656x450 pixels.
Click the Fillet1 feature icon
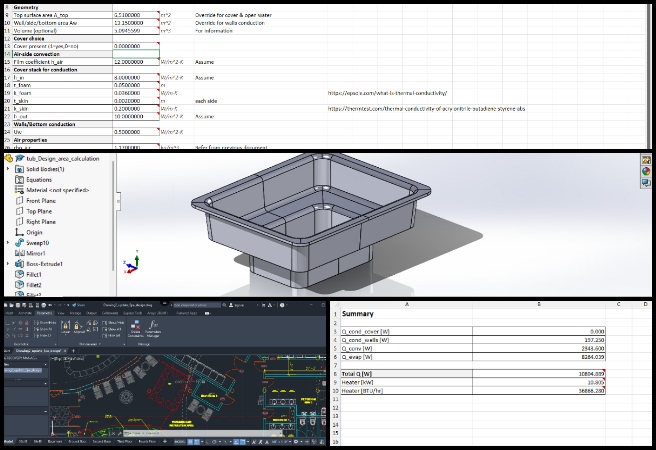click(x=20, y=274)
